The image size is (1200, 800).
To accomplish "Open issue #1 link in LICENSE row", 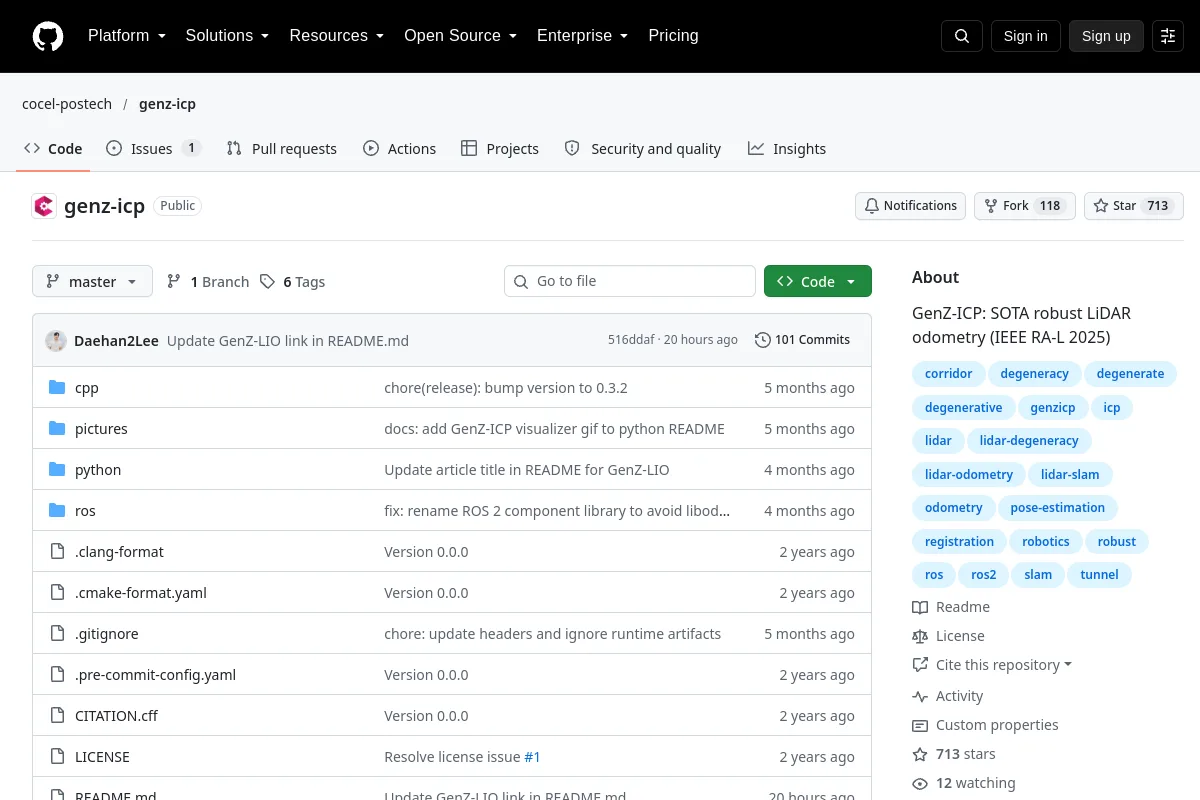I will (532, 757).
